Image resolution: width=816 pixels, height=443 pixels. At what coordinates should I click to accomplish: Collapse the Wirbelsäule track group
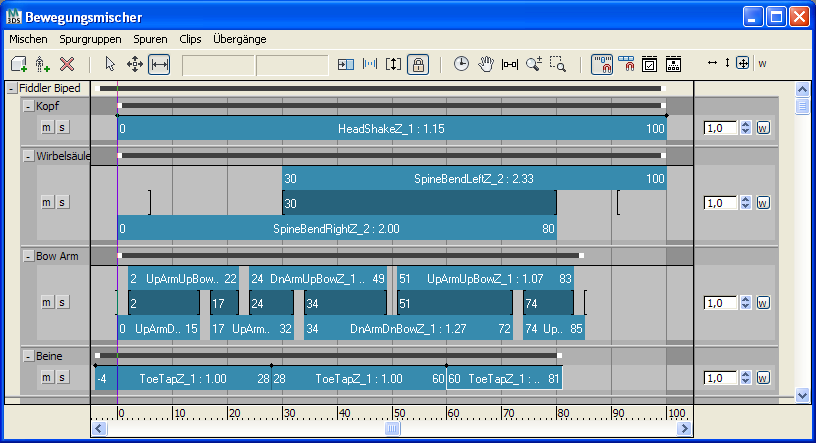coord(29,157)
